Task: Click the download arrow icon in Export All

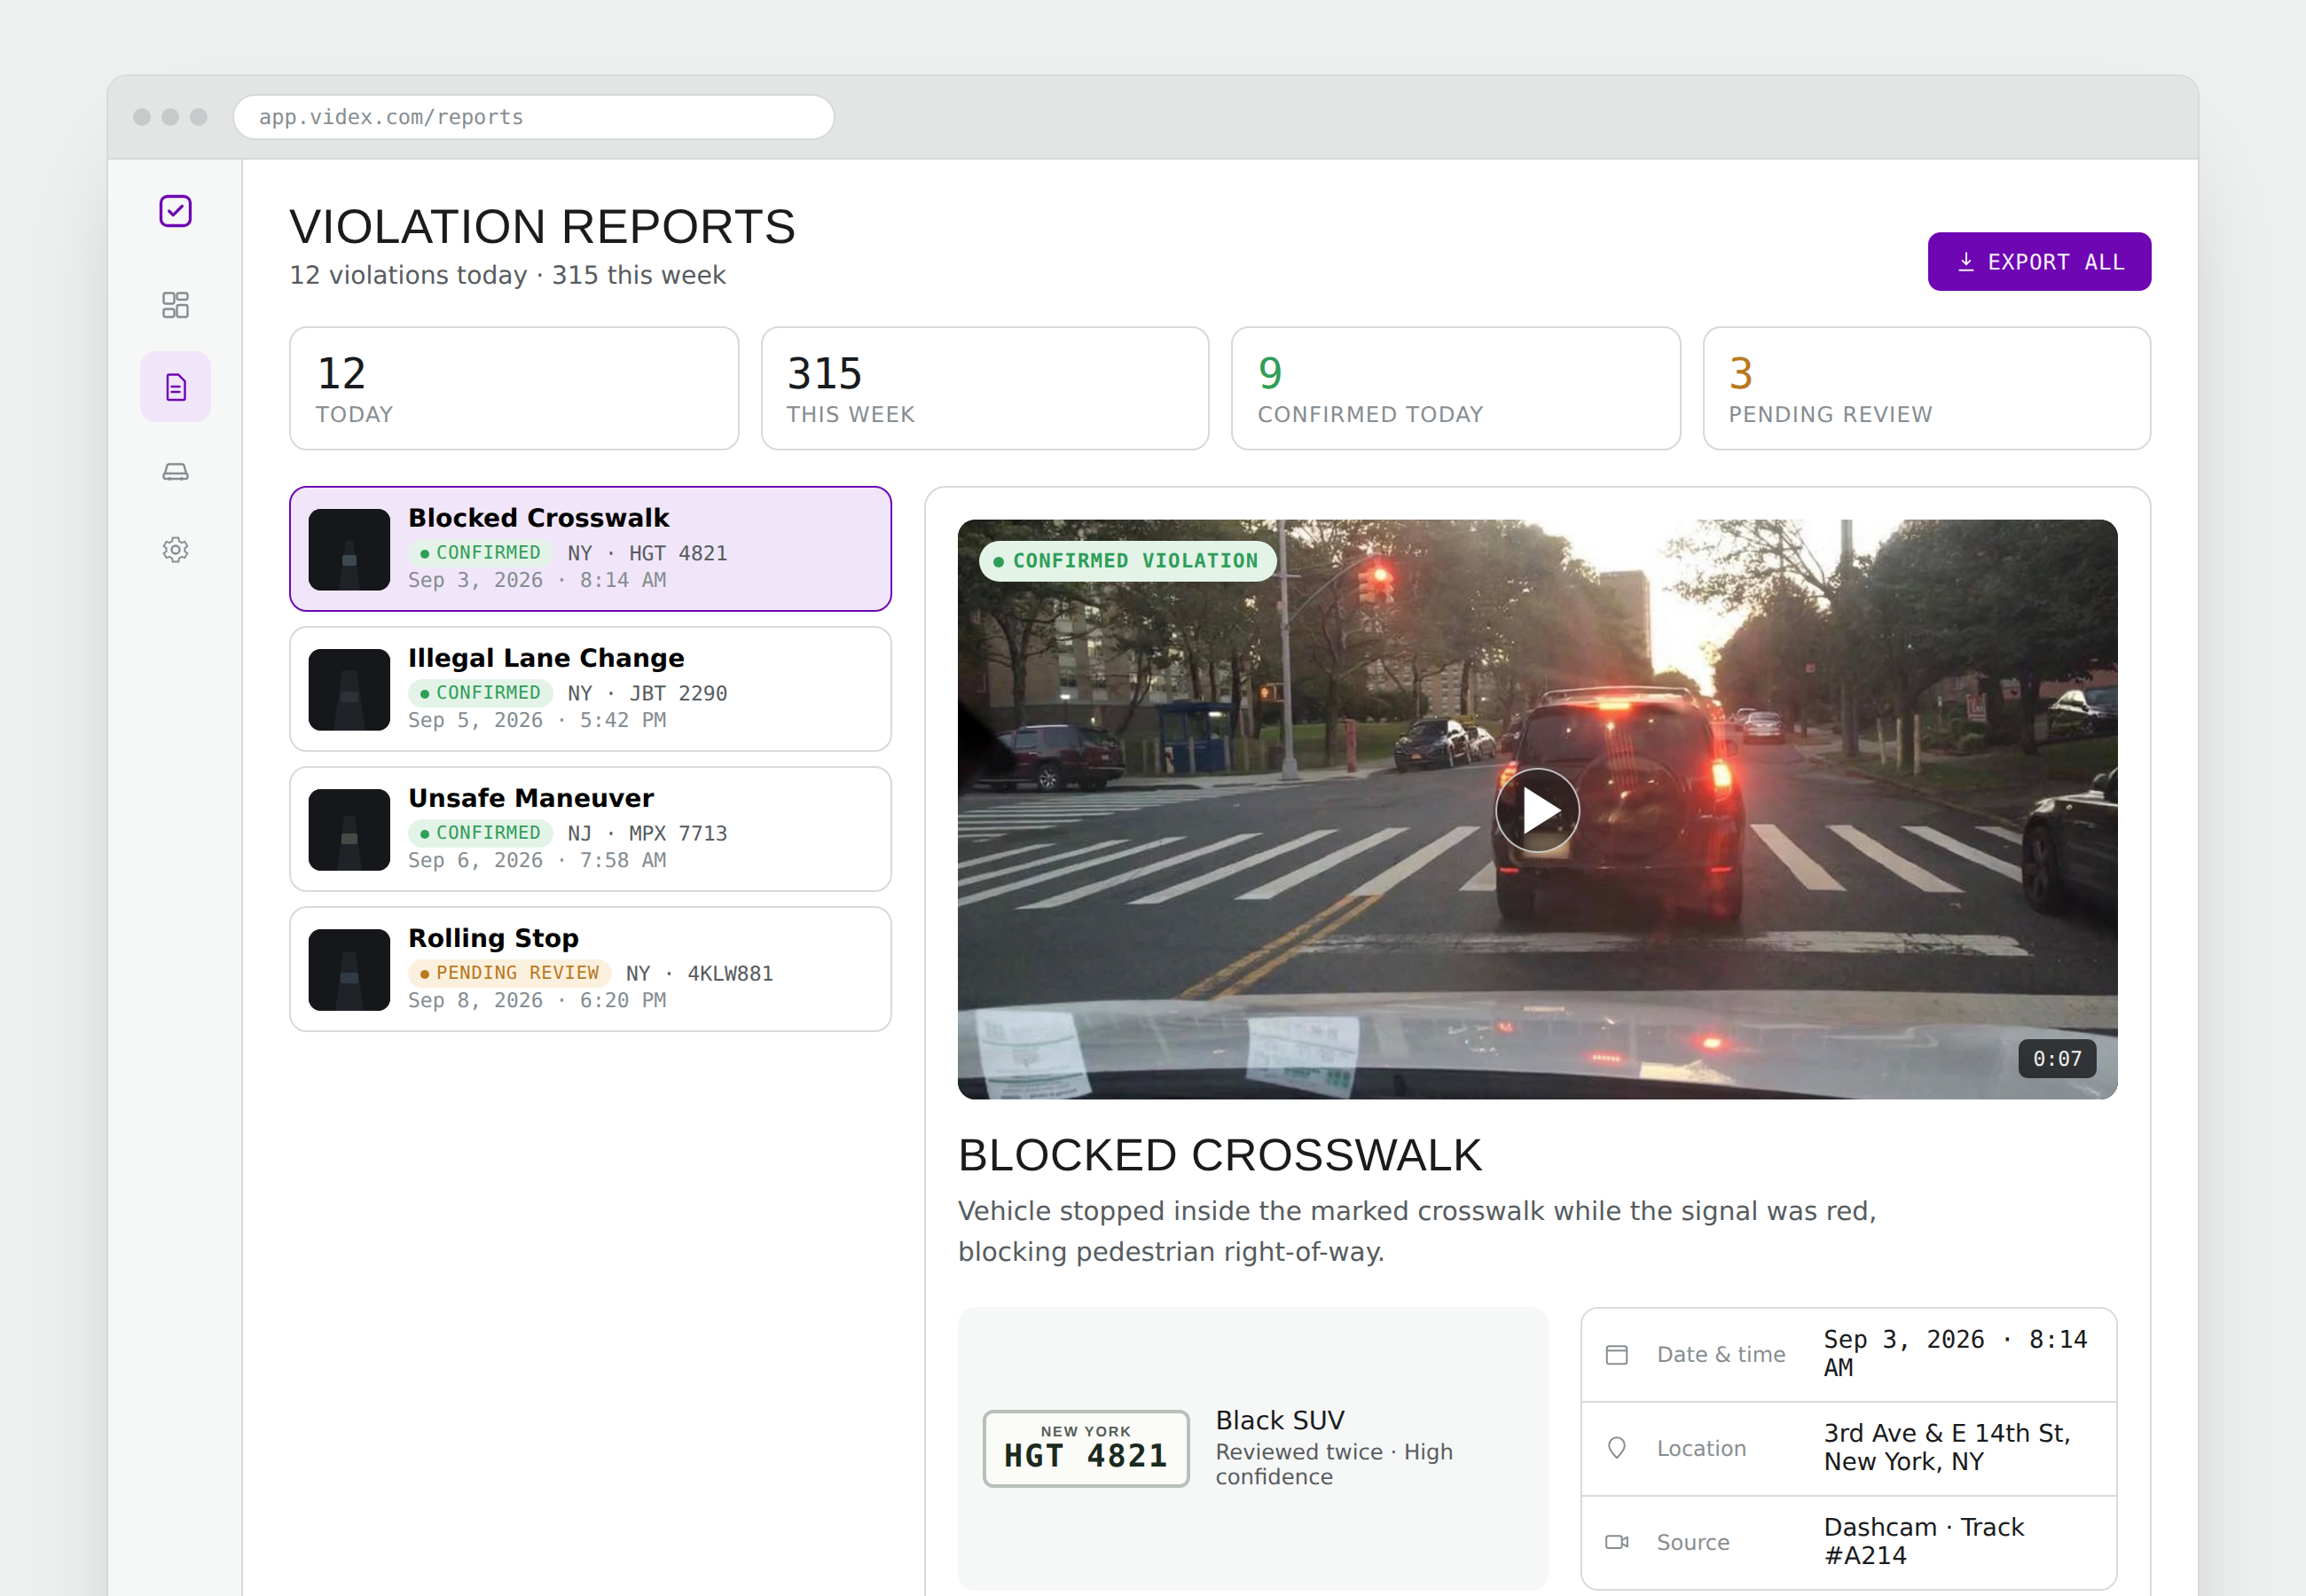Action: 1965,262
